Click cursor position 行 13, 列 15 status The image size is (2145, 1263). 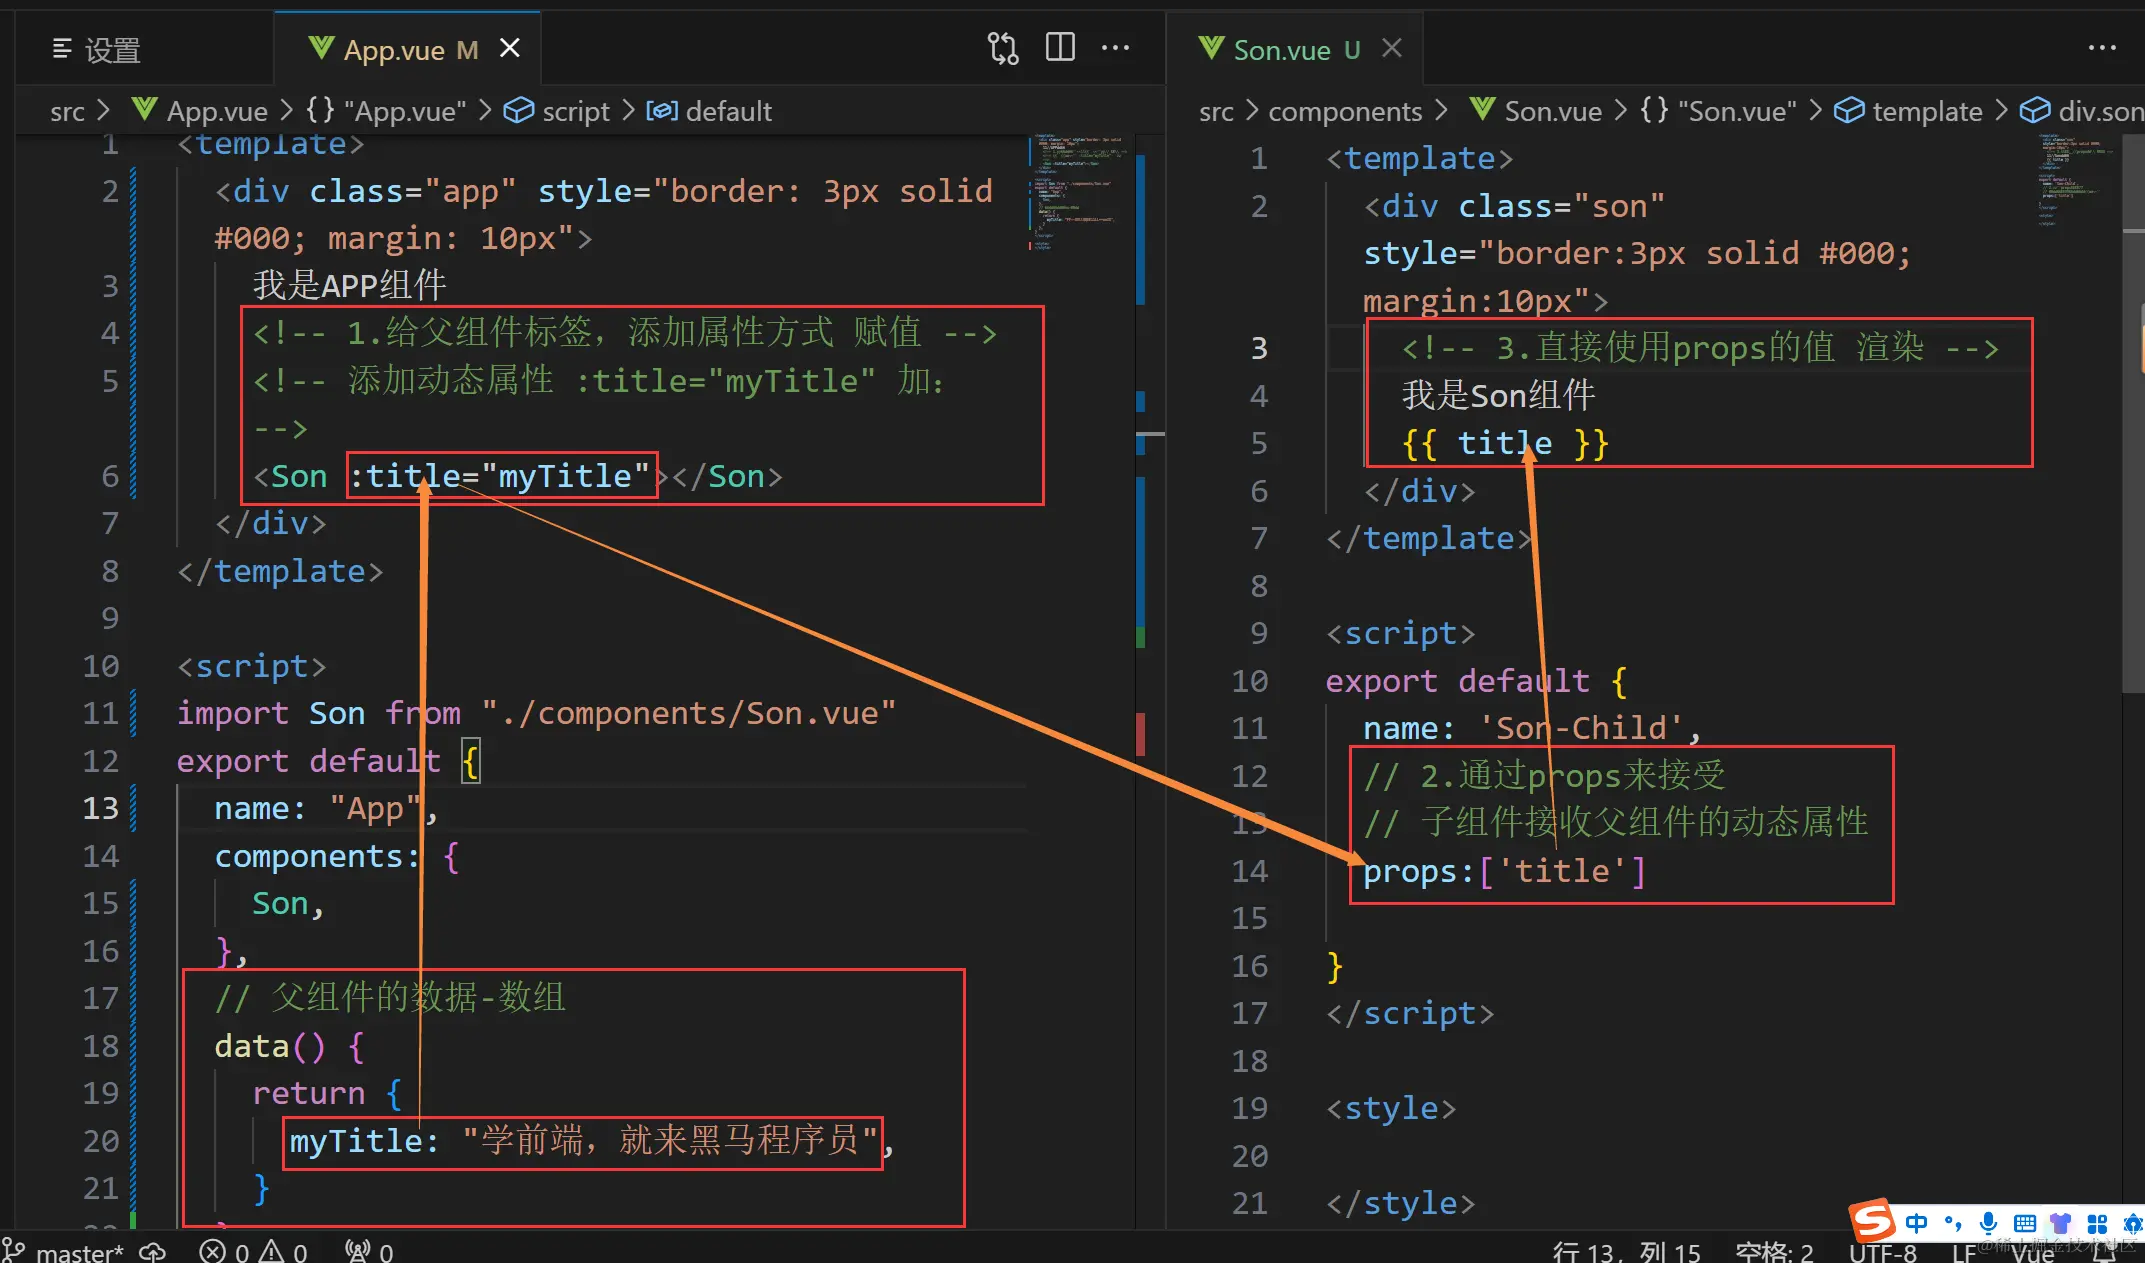(x=1626, y=1252)
